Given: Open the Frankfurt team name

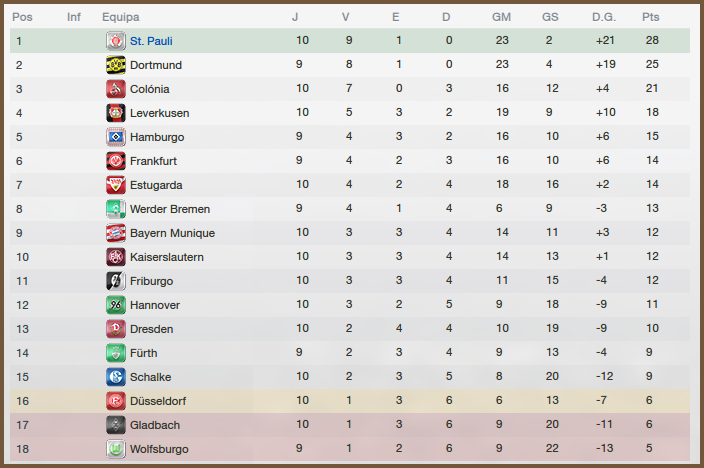Looking at the screenshot, I should (x=155, y=161).
